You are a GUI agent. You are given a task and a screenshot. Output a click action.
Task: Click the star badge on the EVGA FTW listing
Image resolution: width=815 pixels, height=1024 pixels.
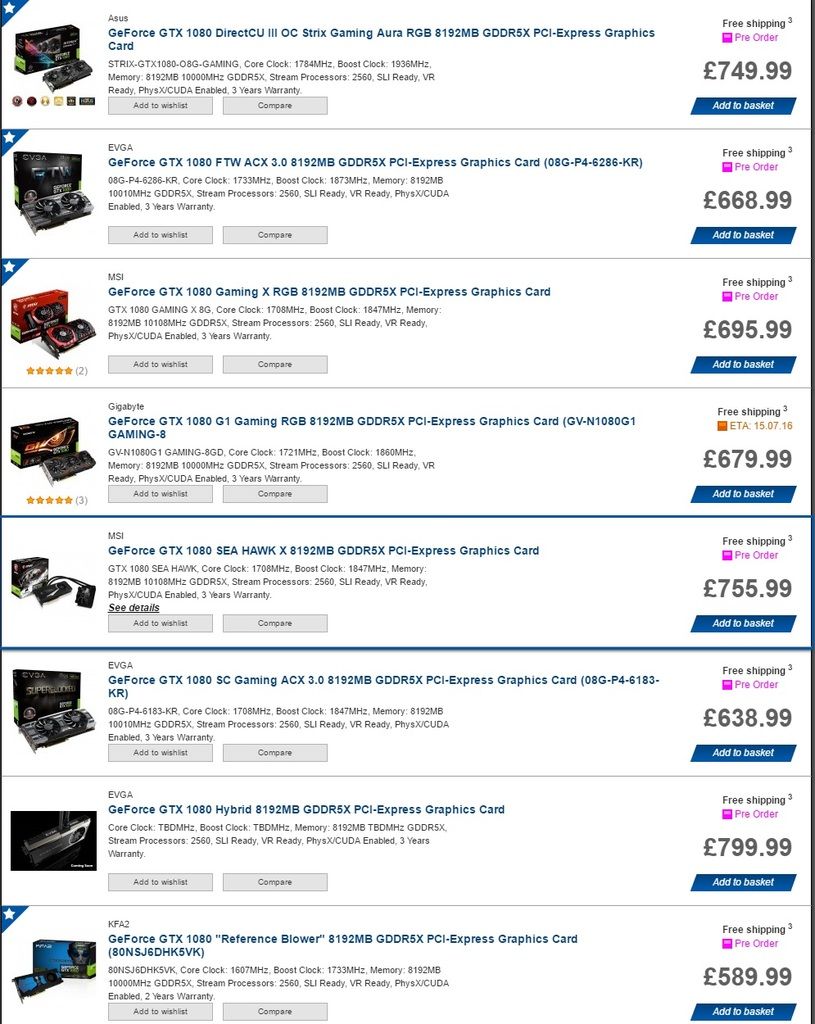click(9, 138)
